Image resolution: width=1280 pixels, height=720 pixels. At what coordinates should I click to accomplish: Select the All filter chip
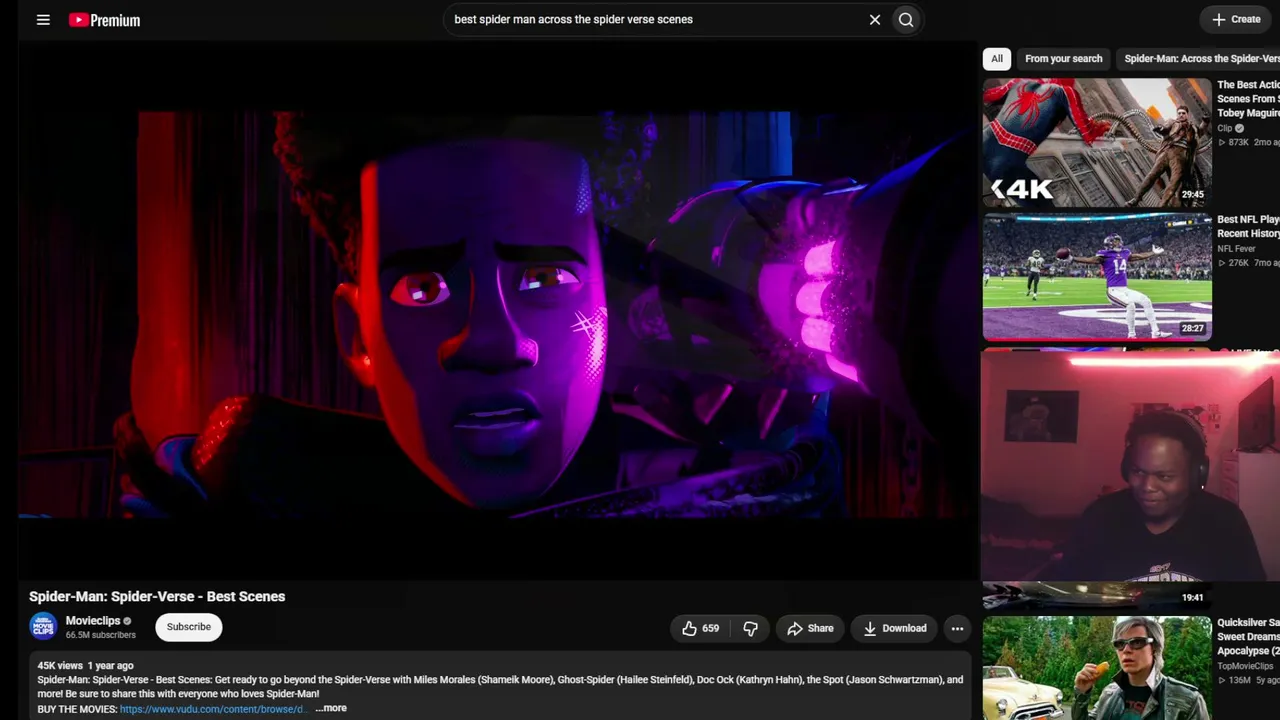(x=997, y=59)
